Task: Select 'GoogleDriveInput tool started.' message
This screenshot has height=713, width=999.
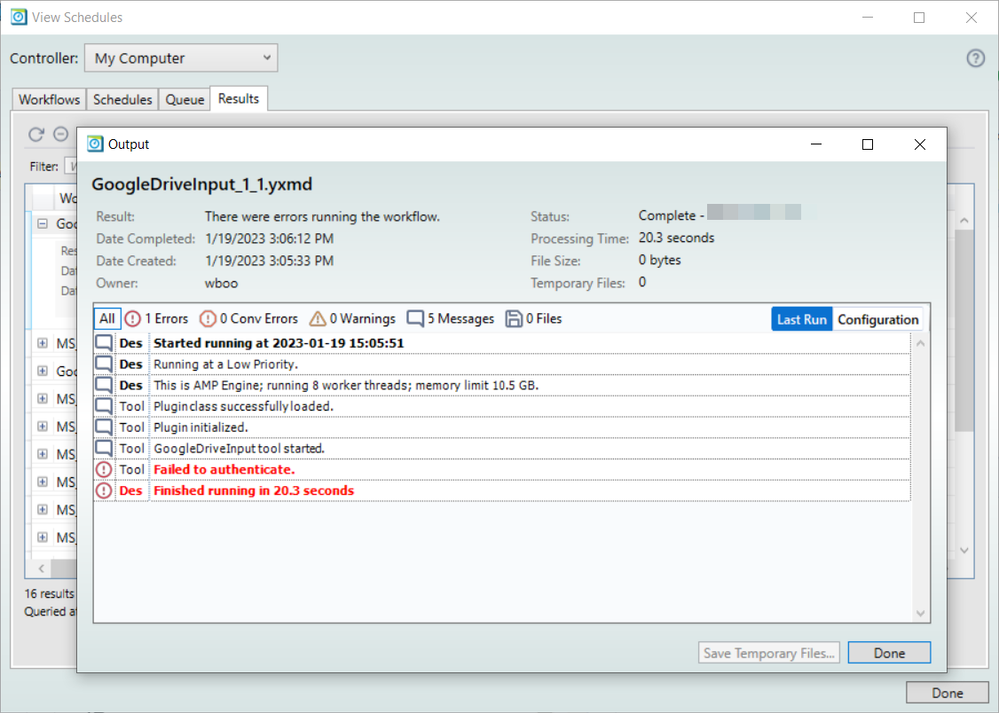Action: tap(239, 448)
